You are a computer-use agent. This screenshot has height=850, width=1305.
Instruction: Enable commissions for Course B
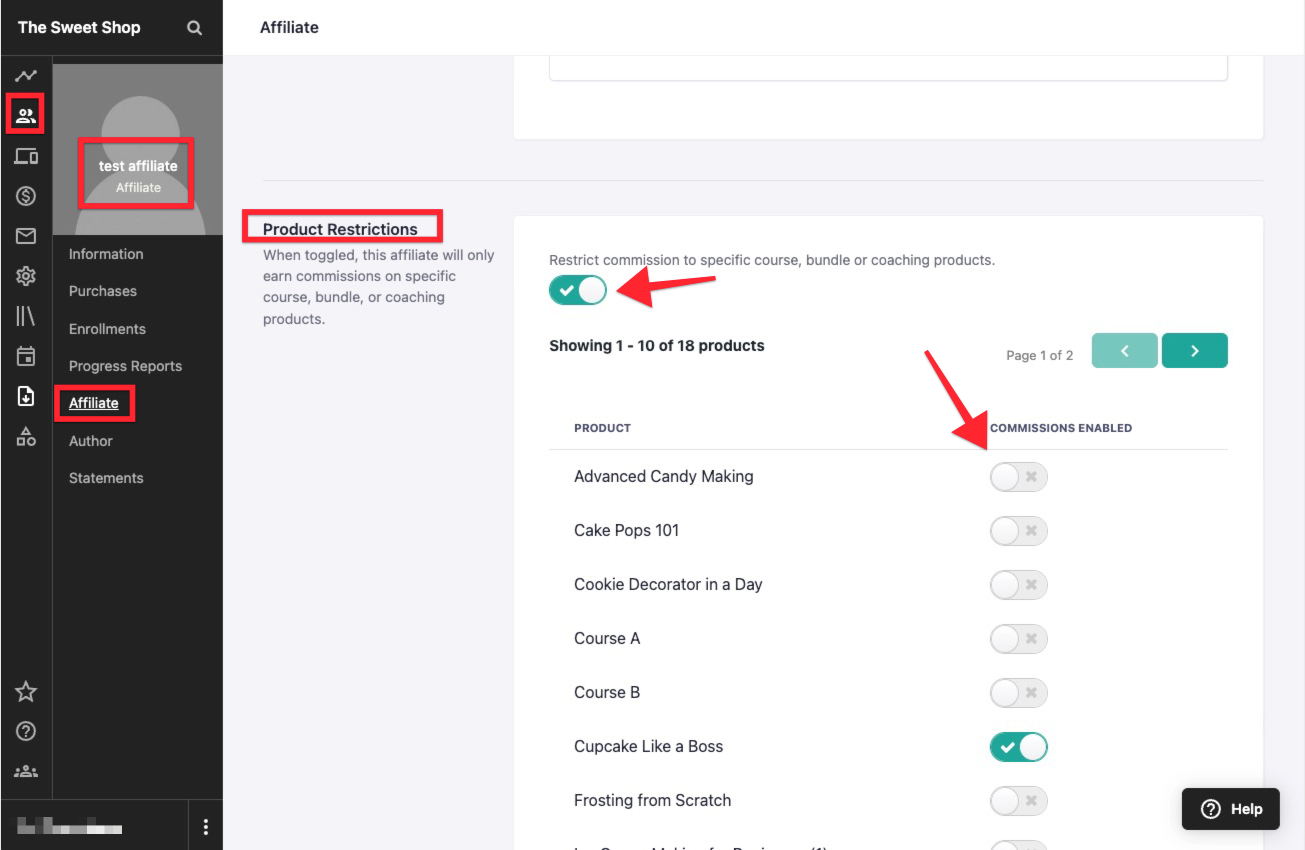1018,693
